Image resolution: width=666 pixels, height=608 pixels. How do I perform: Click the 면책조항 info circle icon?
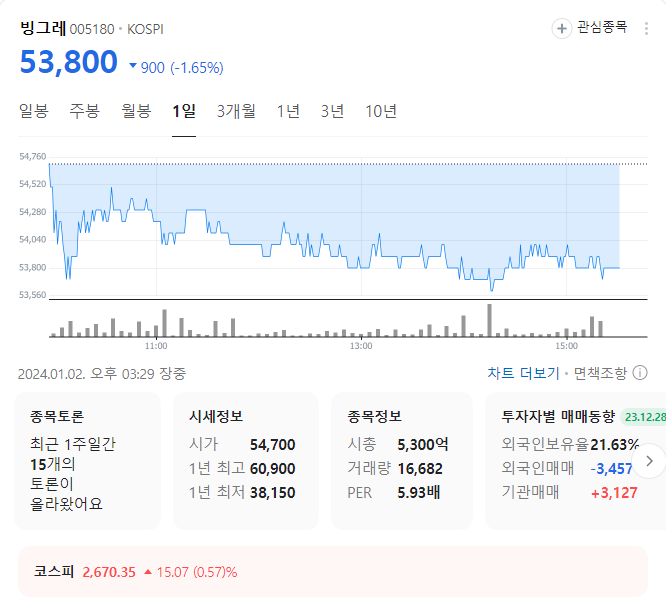click(640, 373)
